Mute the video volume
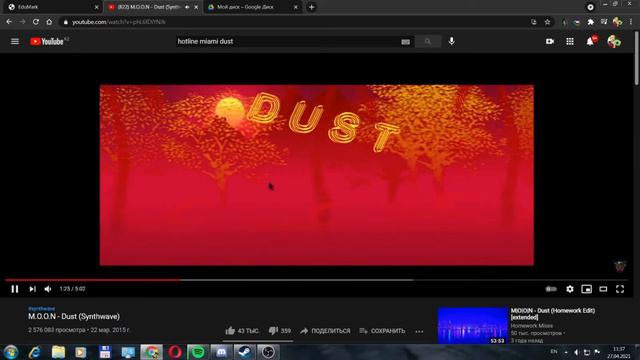 click(48, 289)
